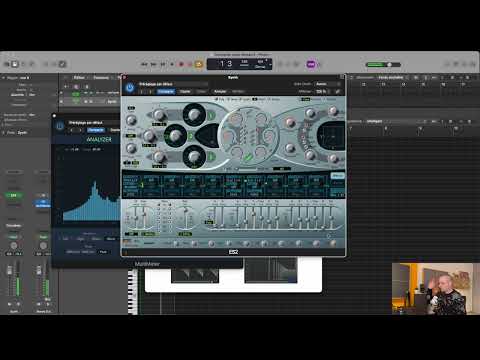Open the Editors button in the control bar
Image resolution: width=480 pixels, height=360 pixels.
pyautogui.click(x=62, y=64)
